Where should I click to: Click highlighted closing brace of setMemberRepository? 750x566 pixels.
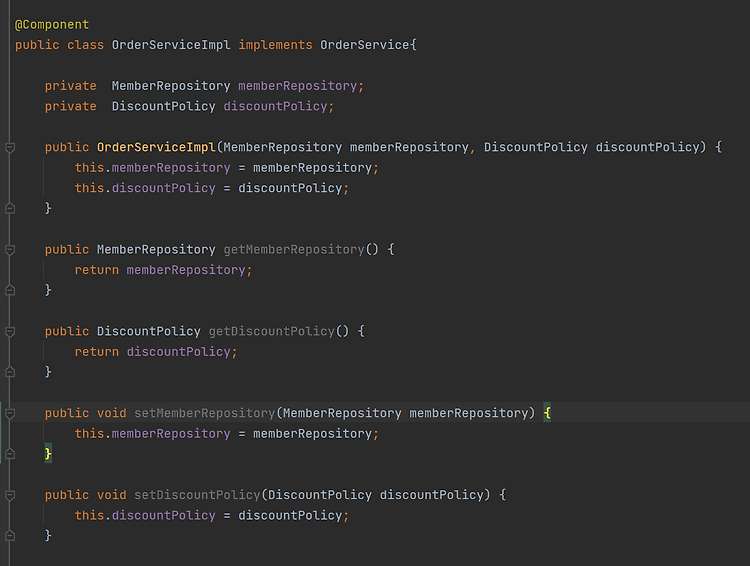tap(48, 454)
